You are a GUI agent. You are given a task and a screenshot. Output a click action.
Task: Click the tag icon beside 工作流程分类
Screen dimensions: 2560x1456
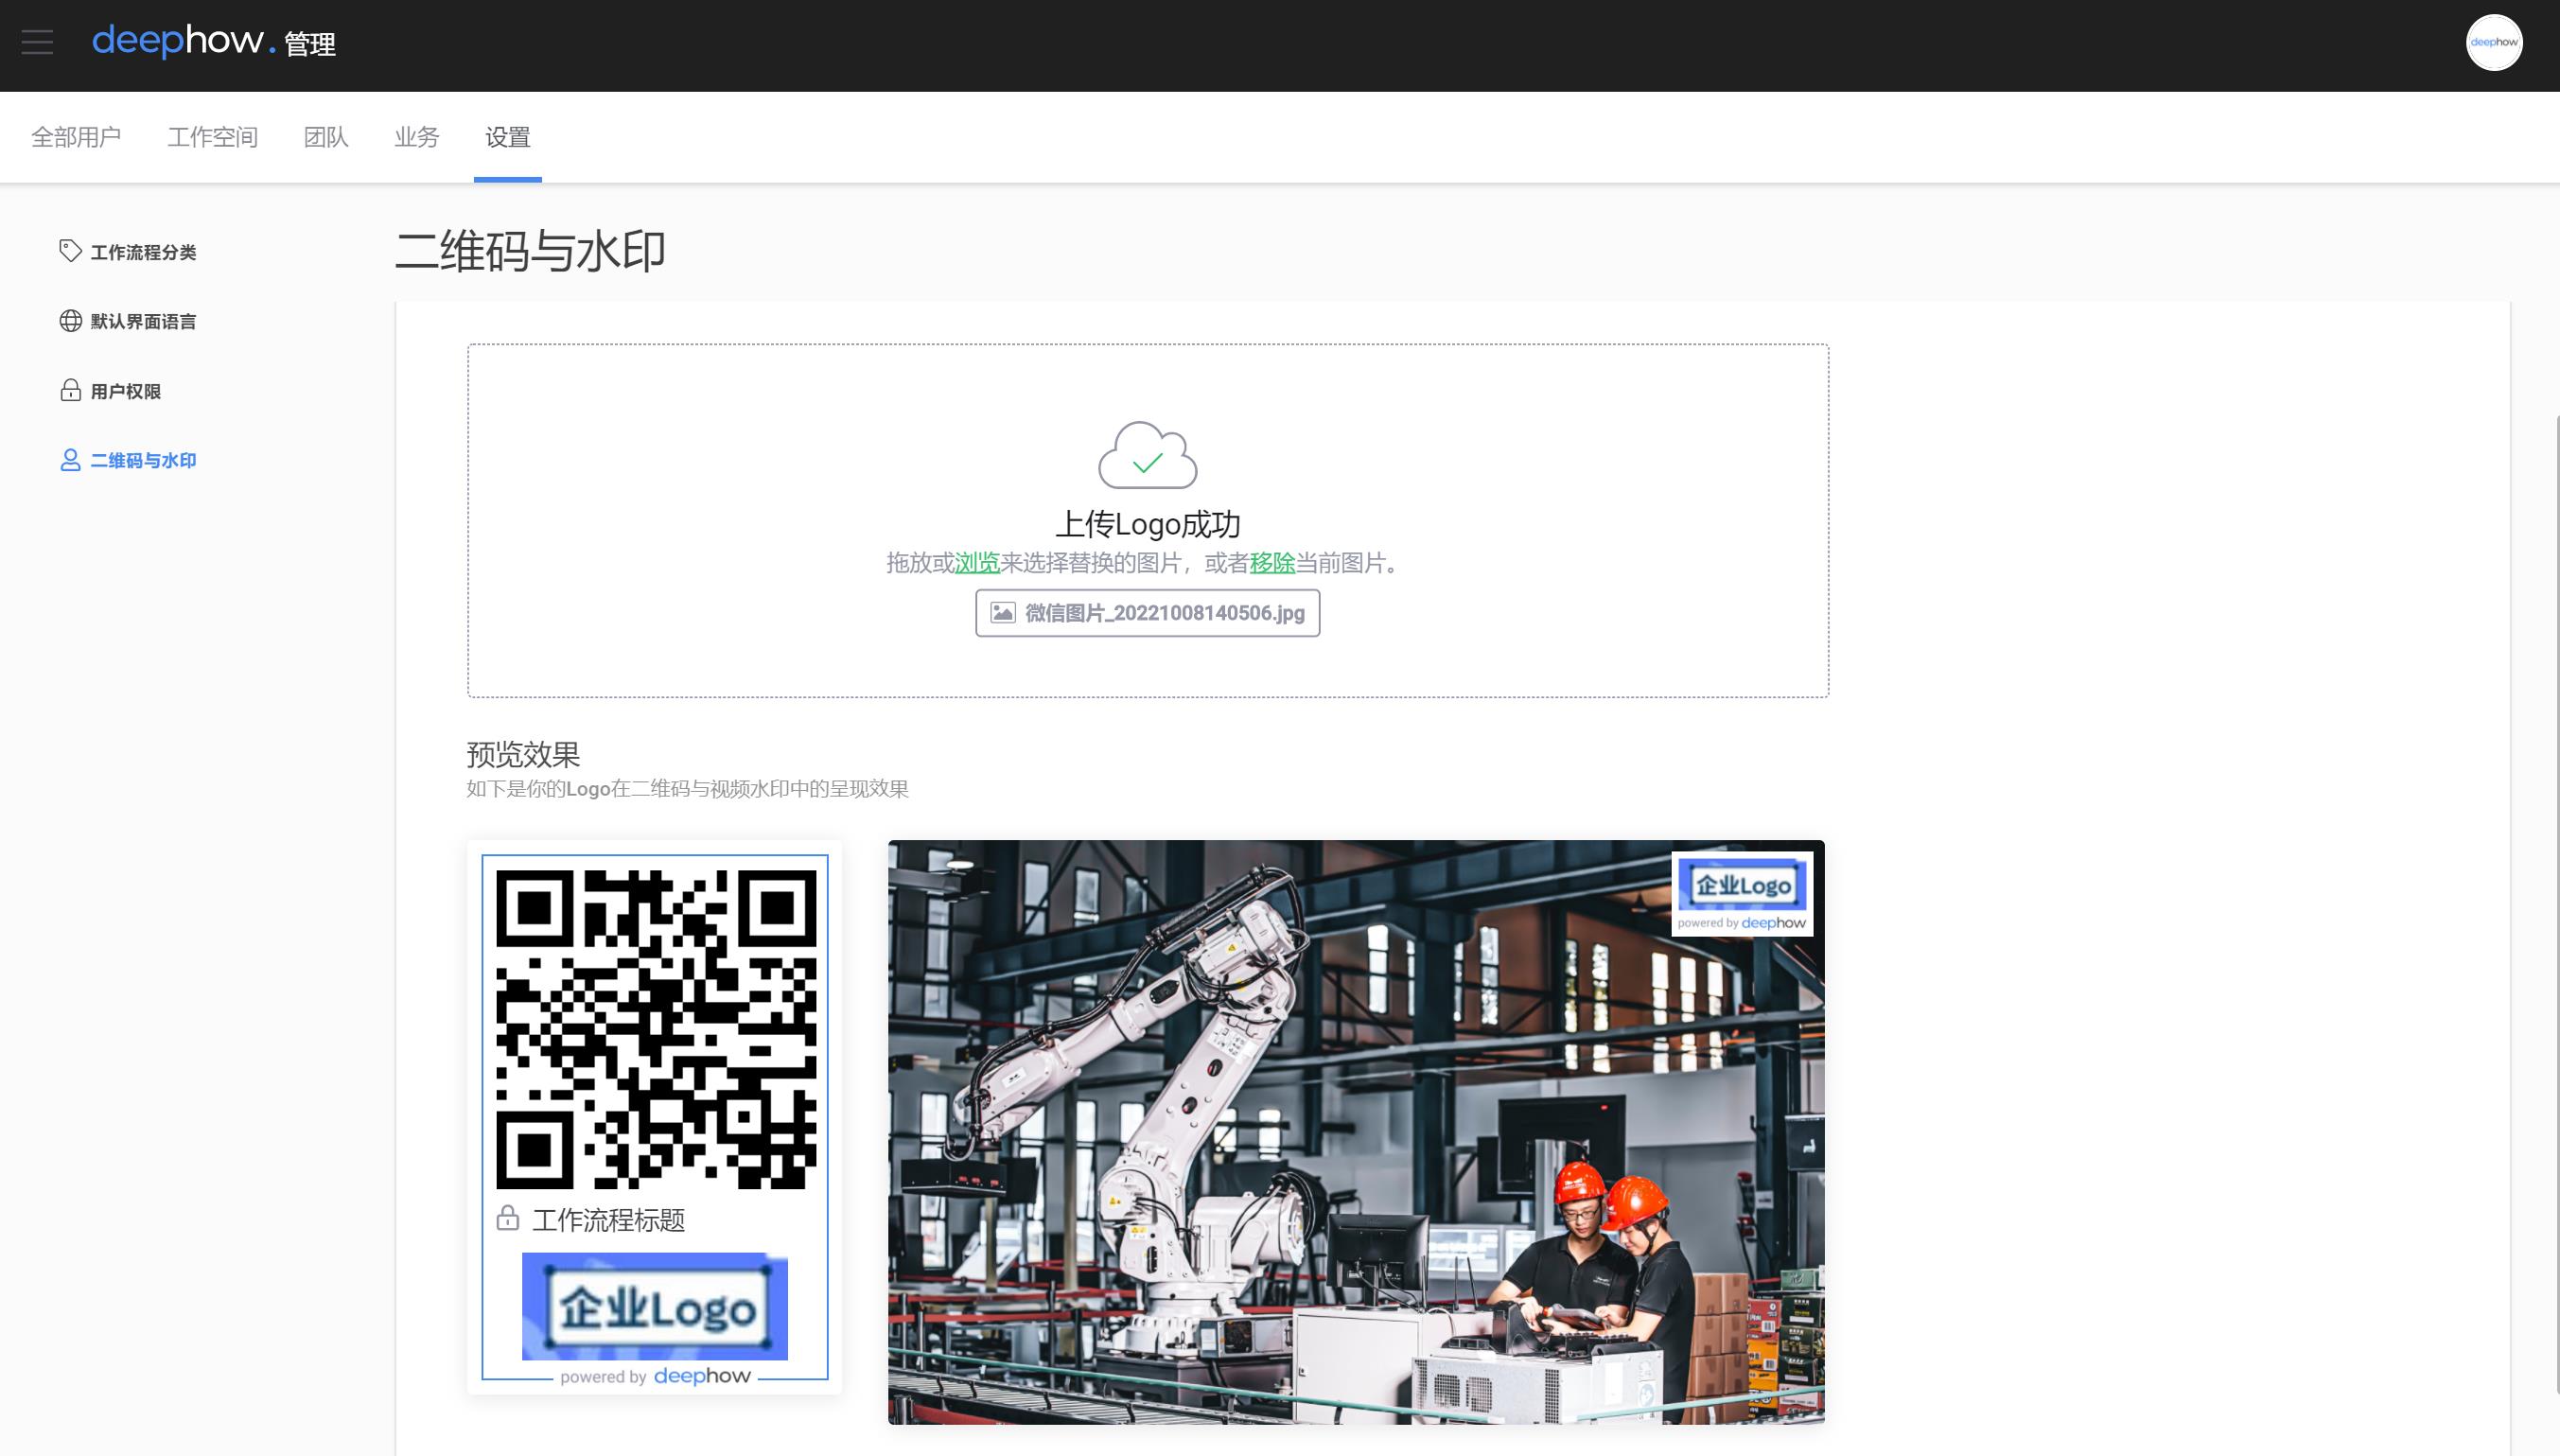[70, 251]
